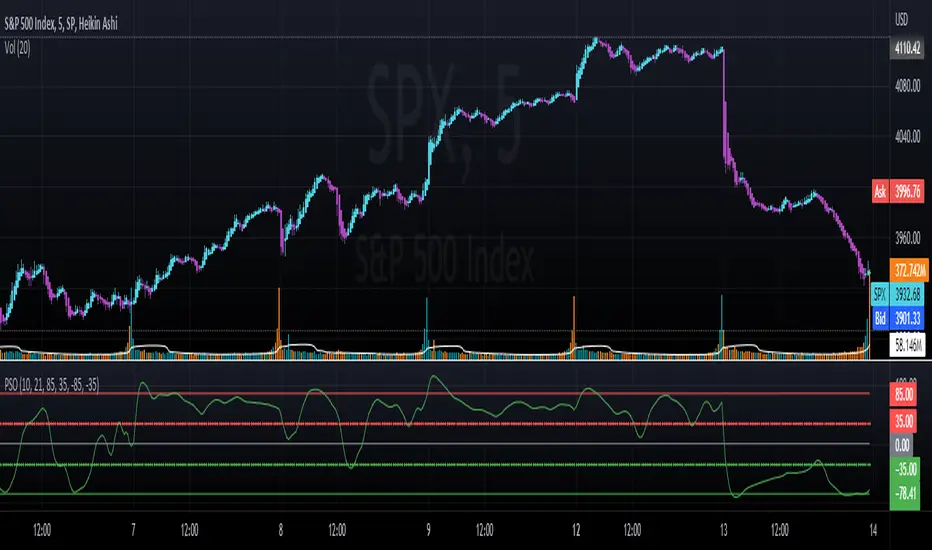Click the SPX 3932.68 price label

(x=898, y=295)
